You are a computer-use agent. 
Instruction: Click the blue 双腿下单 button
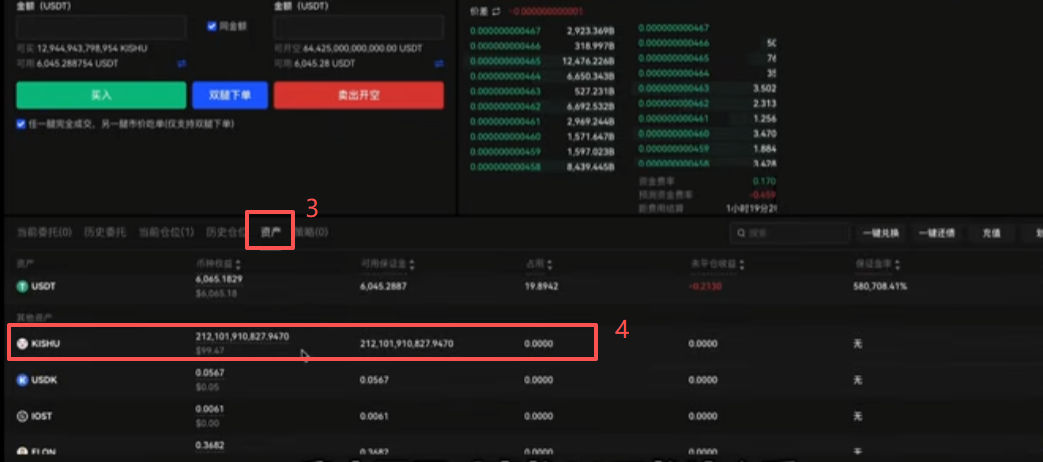pos(230,95)
